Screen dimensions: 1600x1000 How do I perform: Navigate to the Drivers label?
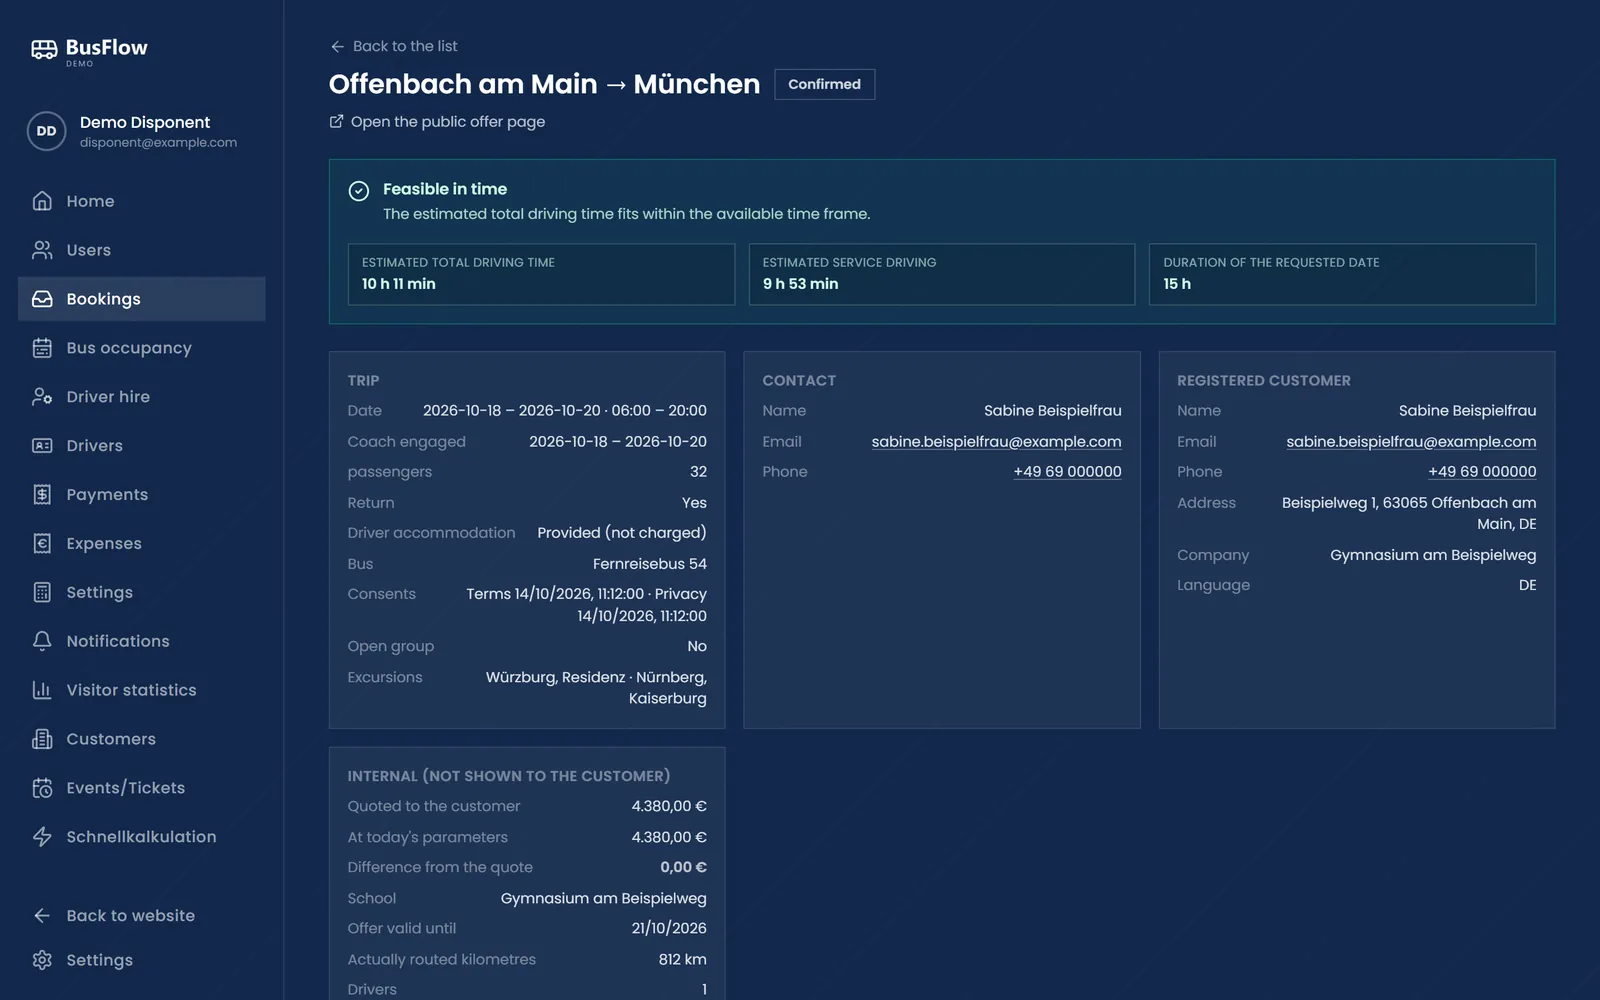click(x=94, y=446)
